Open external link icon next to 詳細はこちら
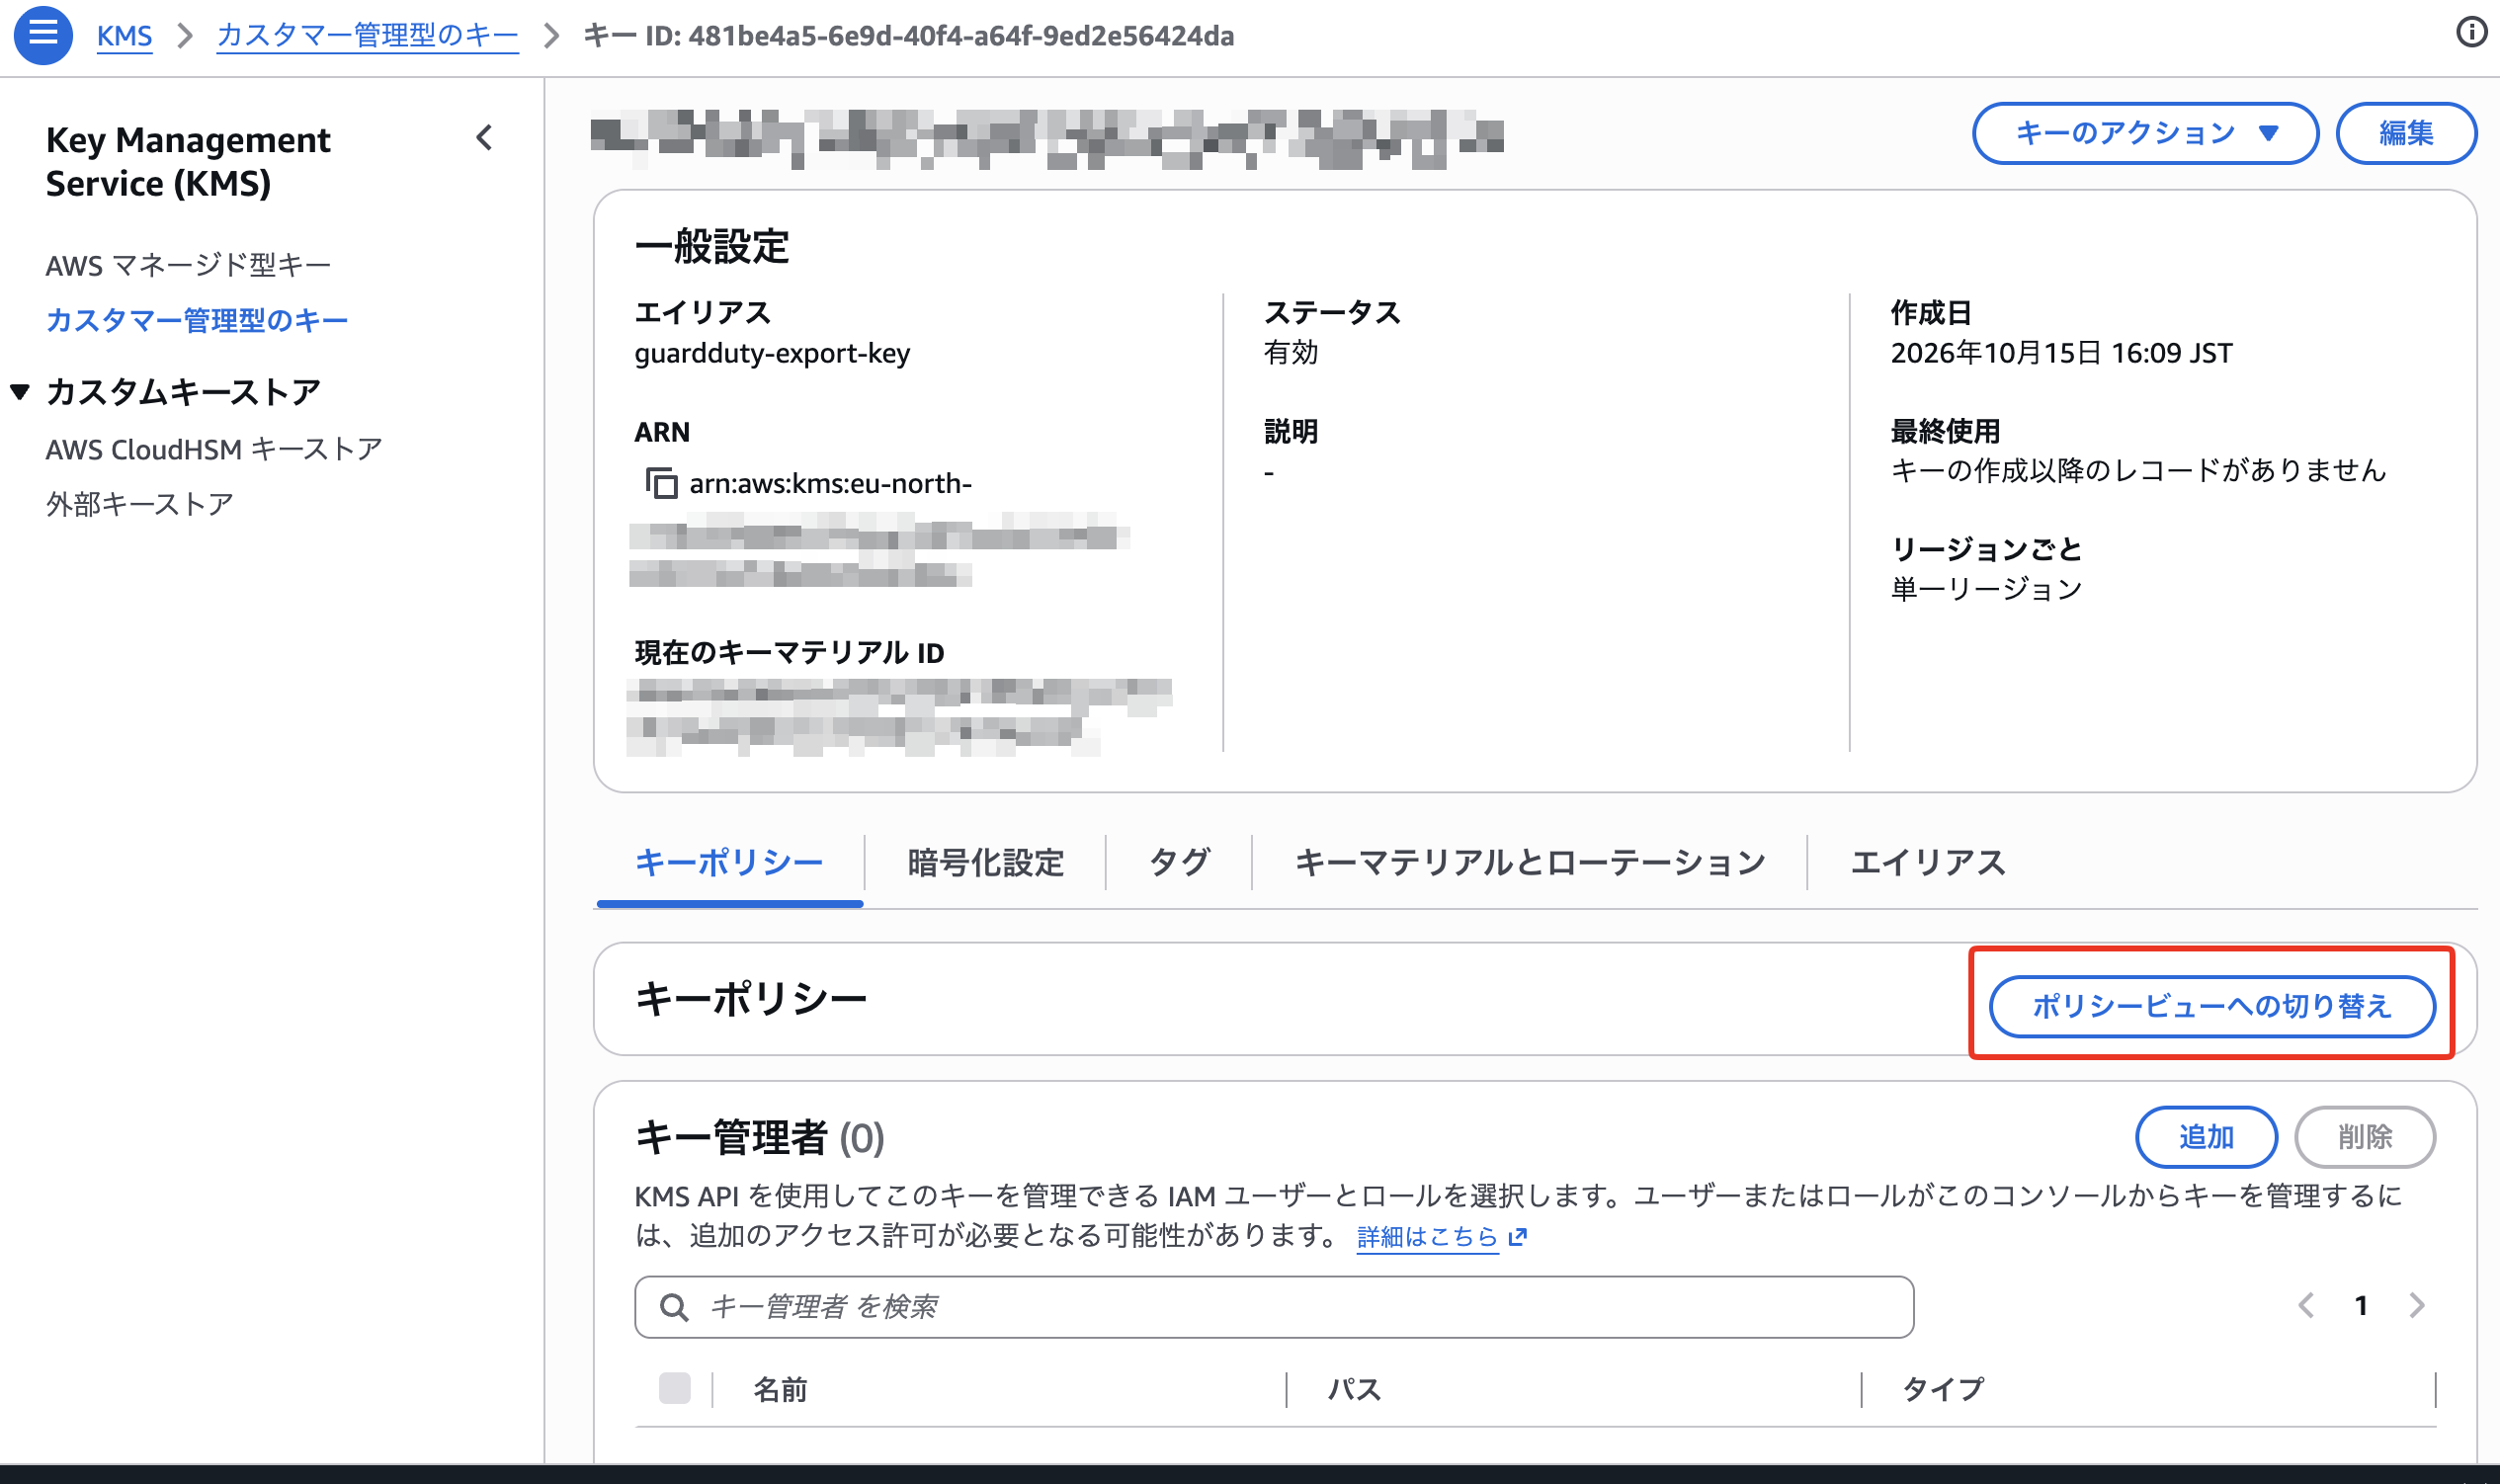The width and height of the screenshot is (2500, 1484). coord(1518,1236)
